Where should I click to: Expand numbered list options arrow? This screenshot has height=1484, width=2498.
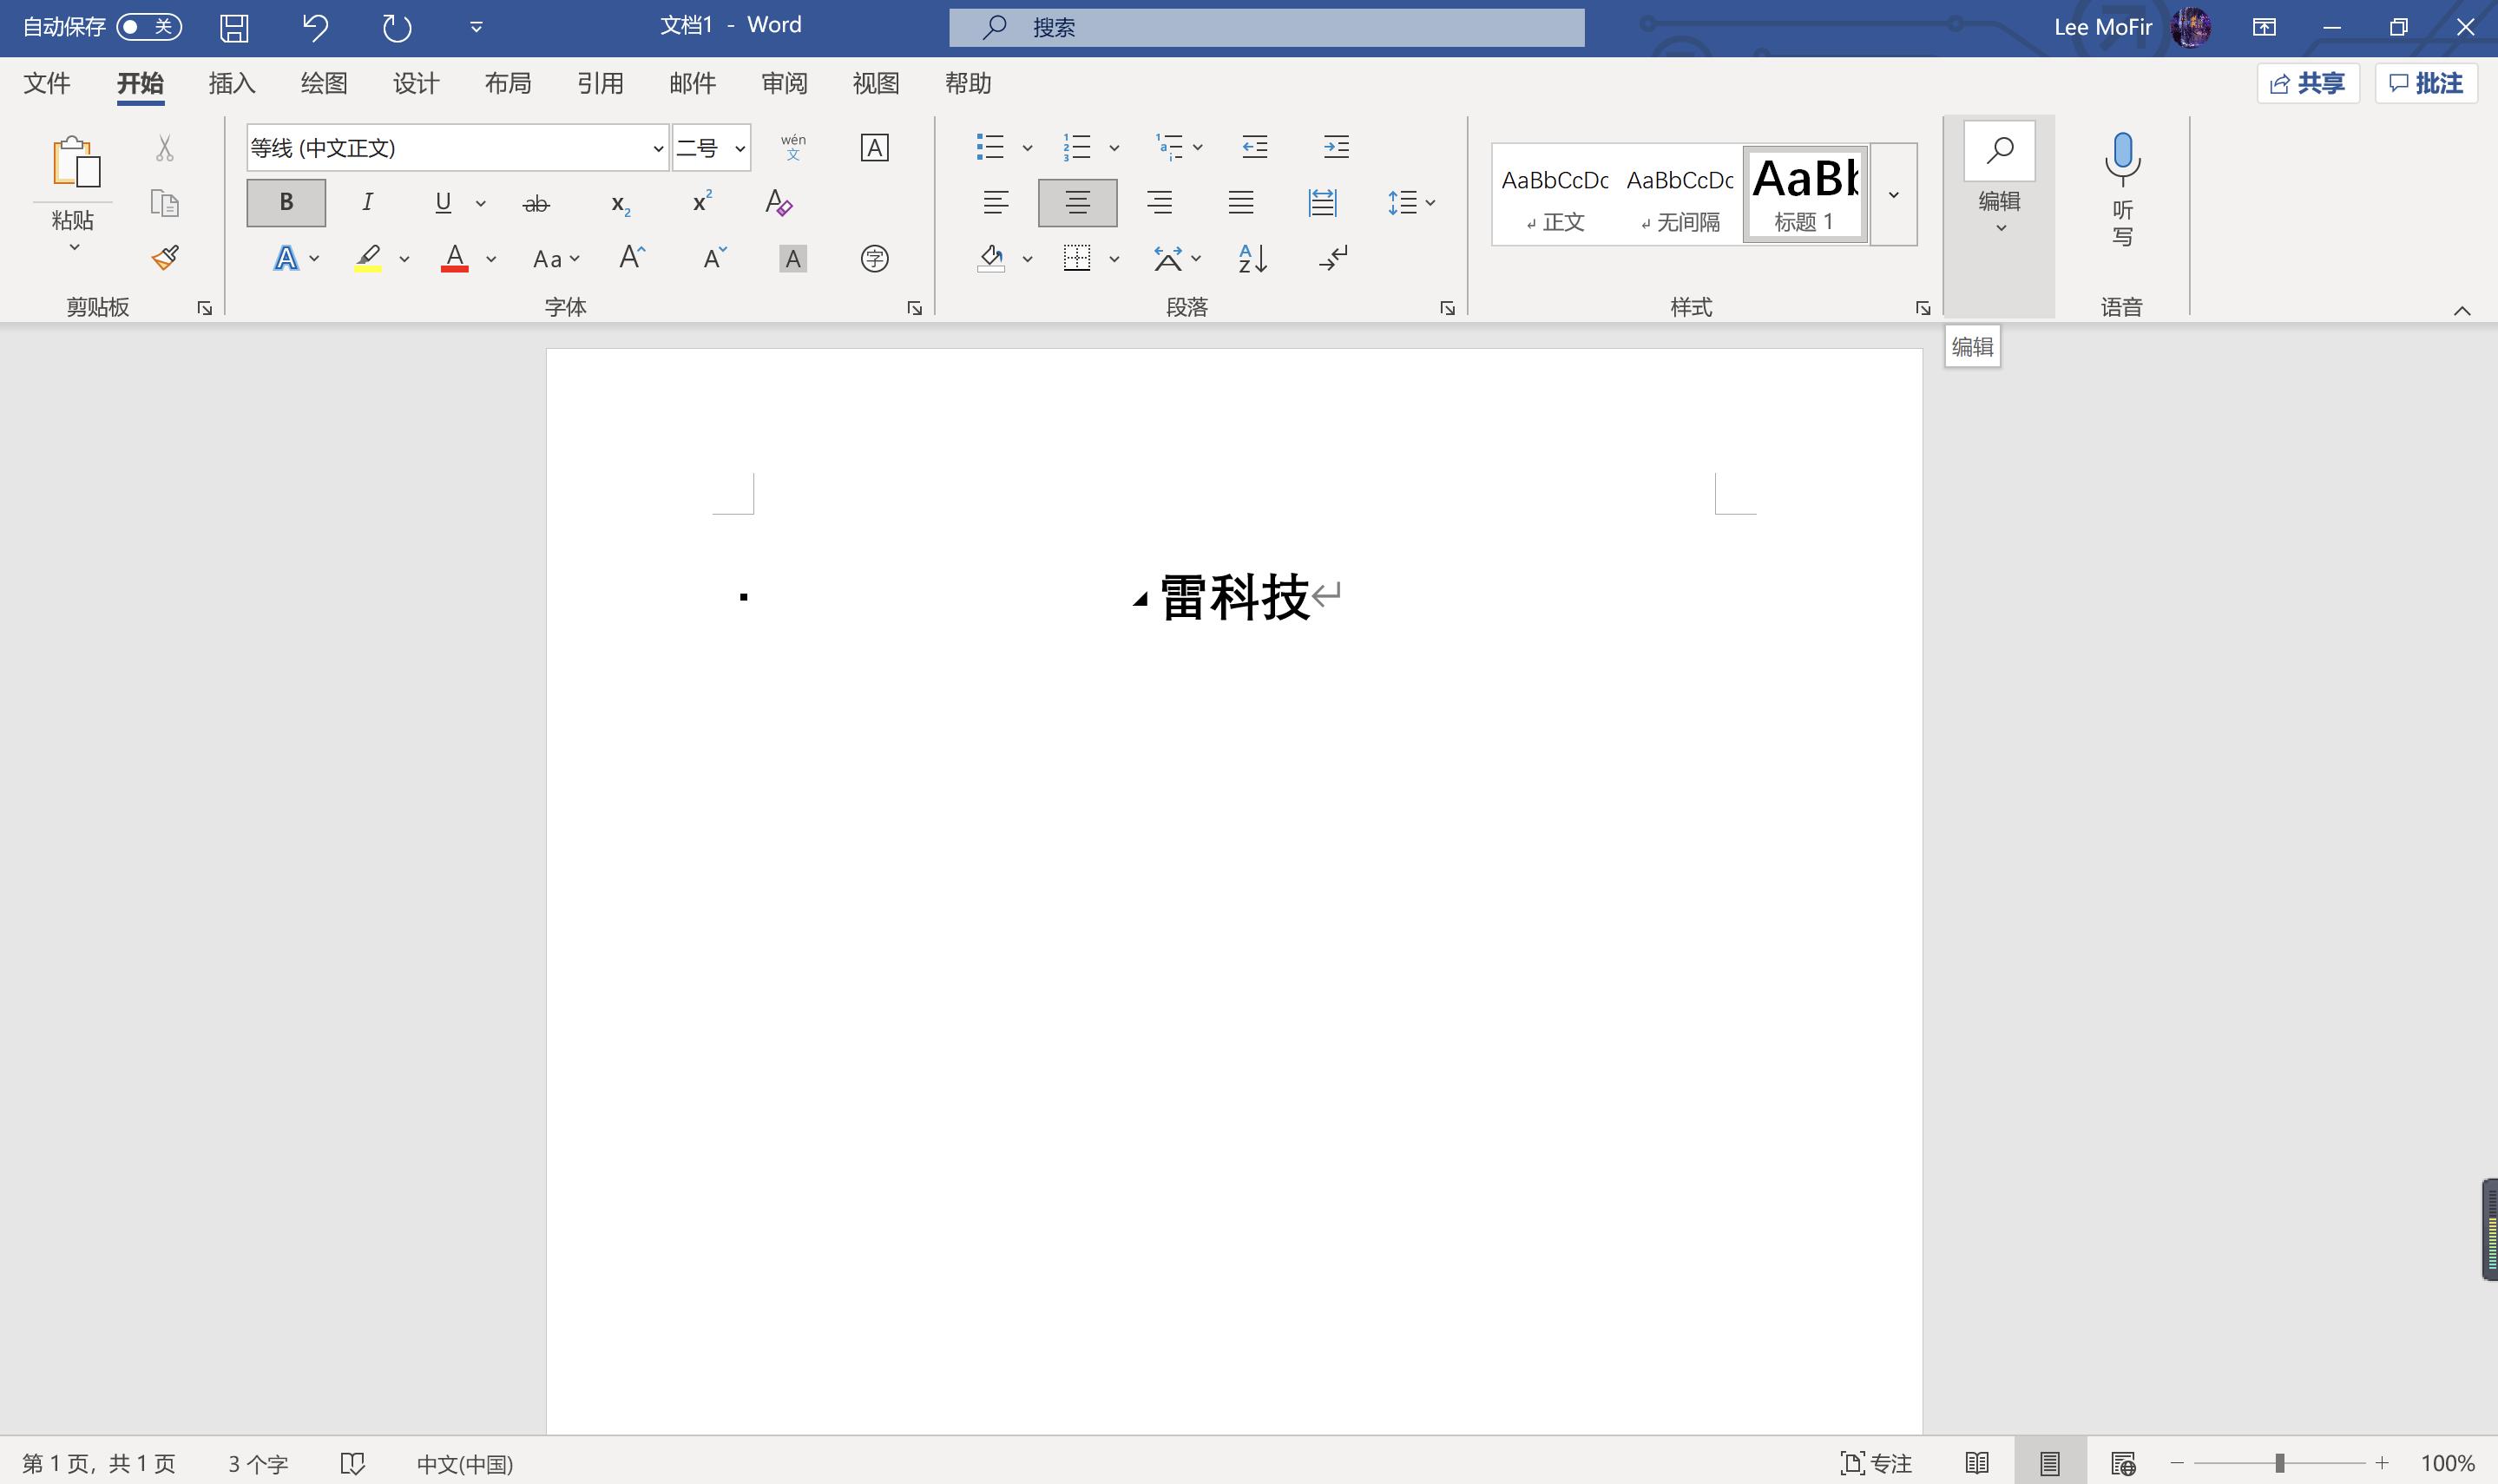point(1114,148)
